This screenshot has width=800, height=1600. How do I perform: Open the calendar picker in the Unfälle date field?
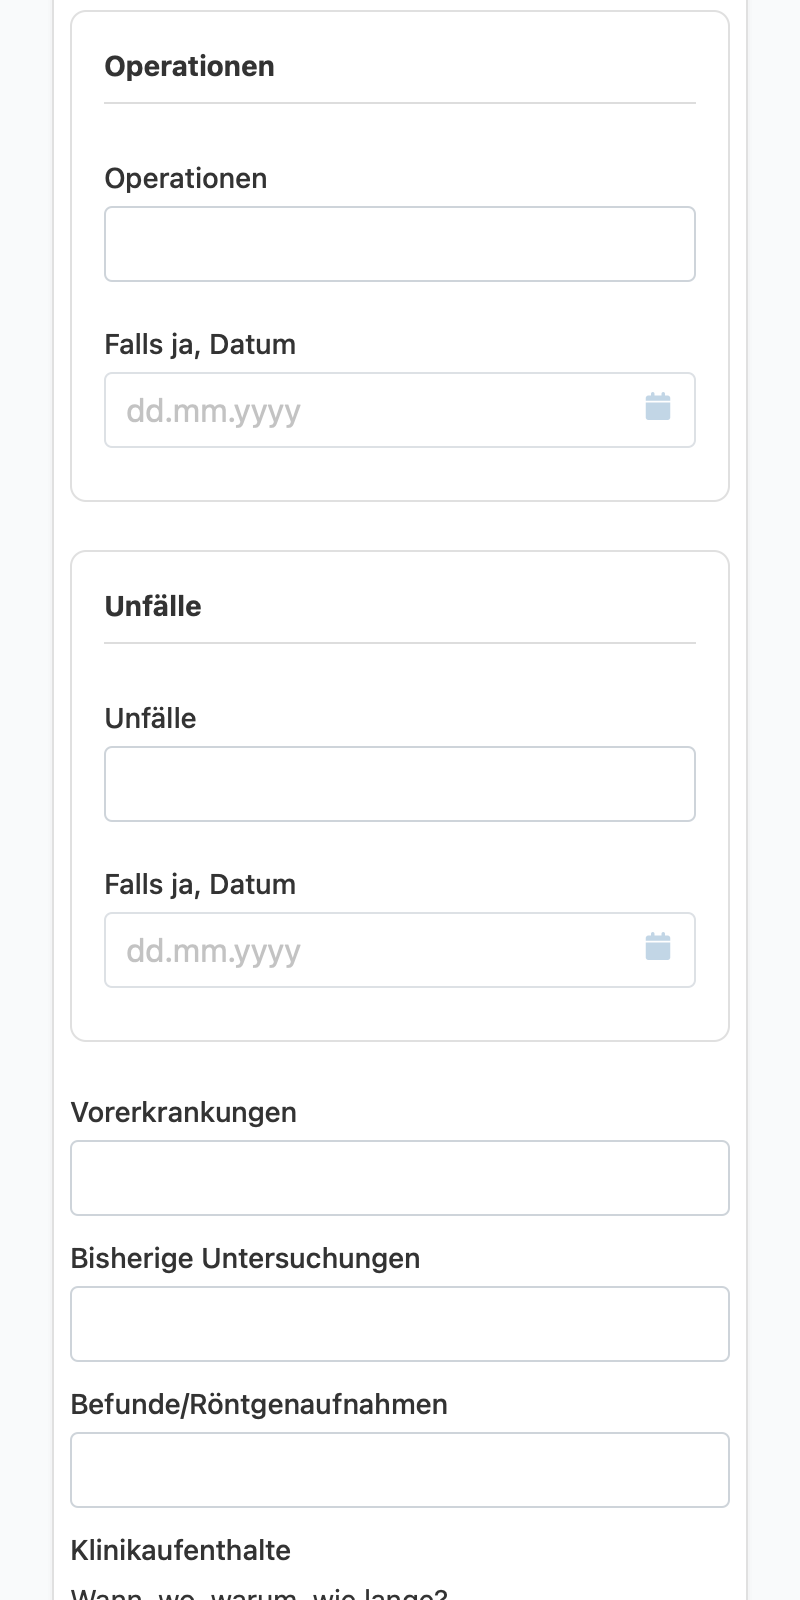(x=658, y=947)
